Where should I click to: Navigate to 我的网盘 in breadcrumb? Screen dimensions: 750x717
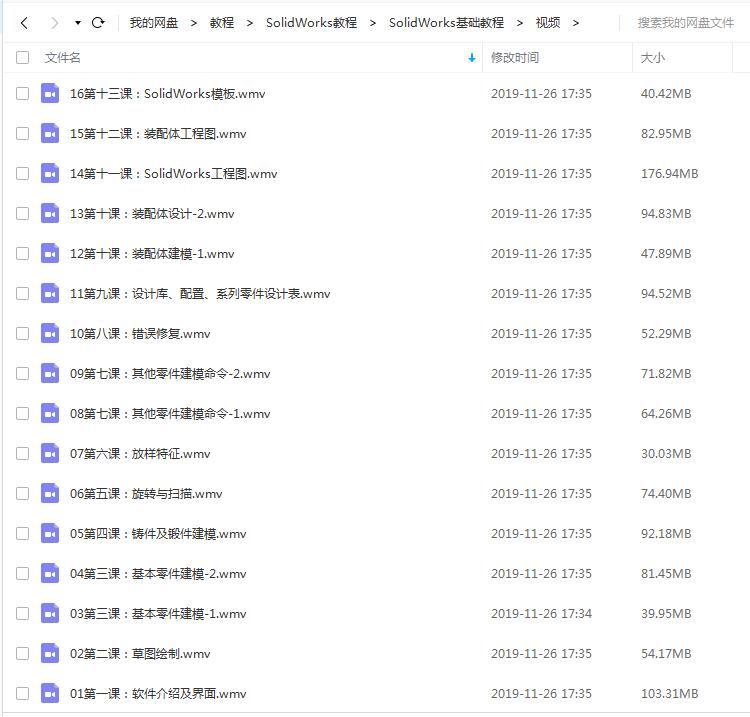click(x=154, y=22)
